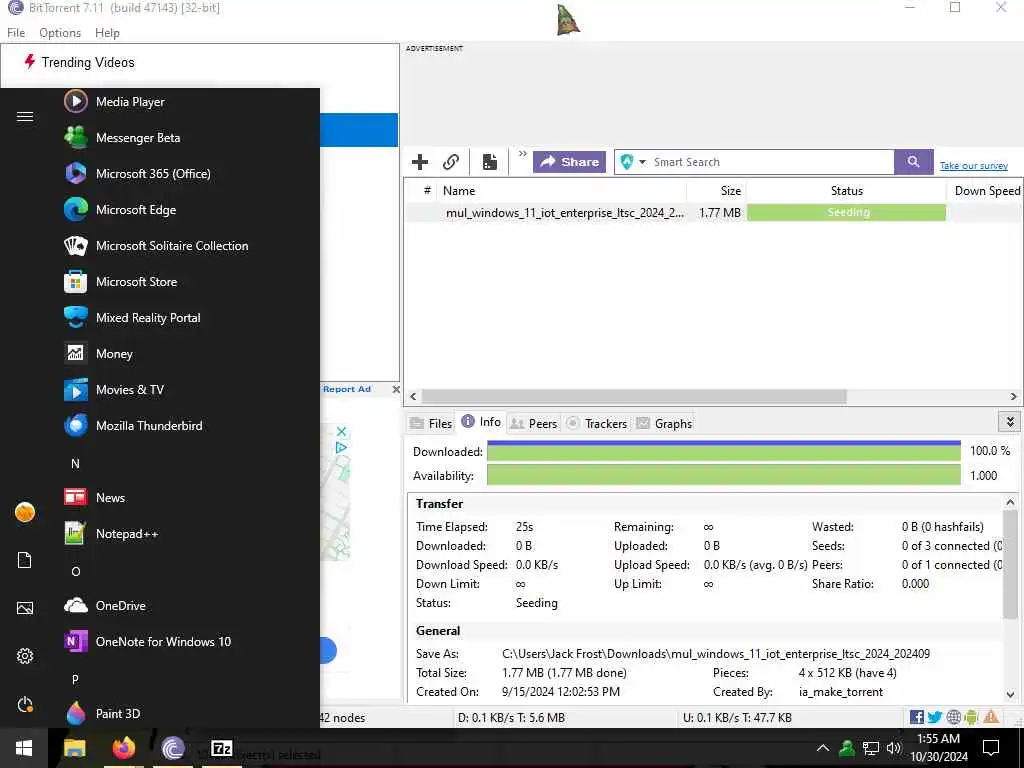Switch to the Trackers tab

tap(597, 424)
